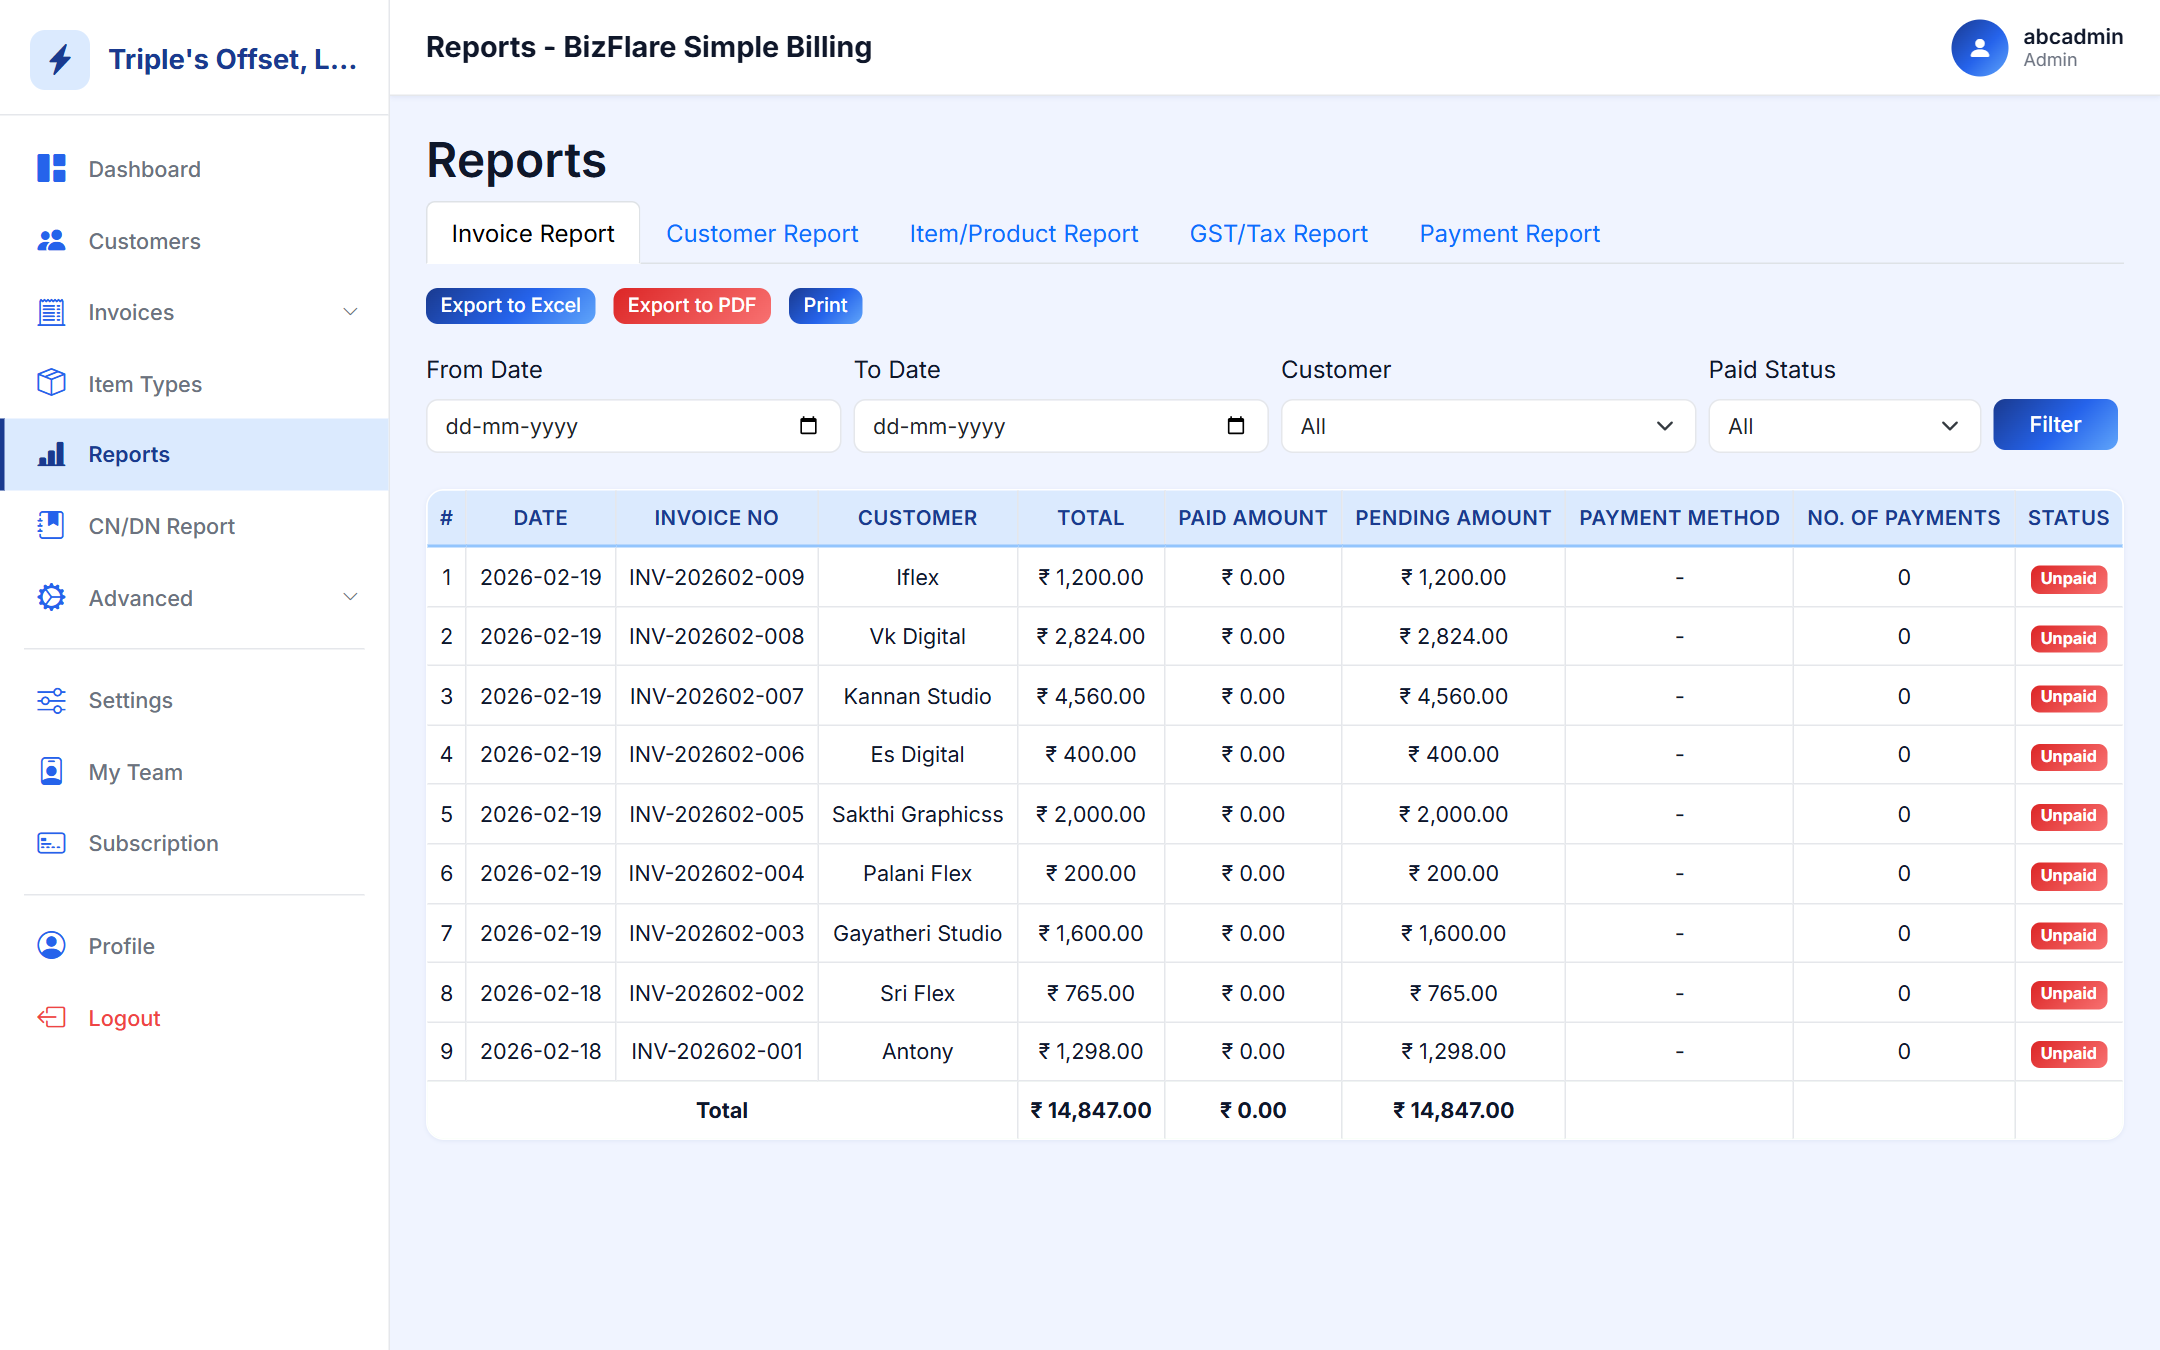The width and height of the screenshot is (2160, 1350).
Task: Click the Customers people icon
Action: tap(51, 240)
